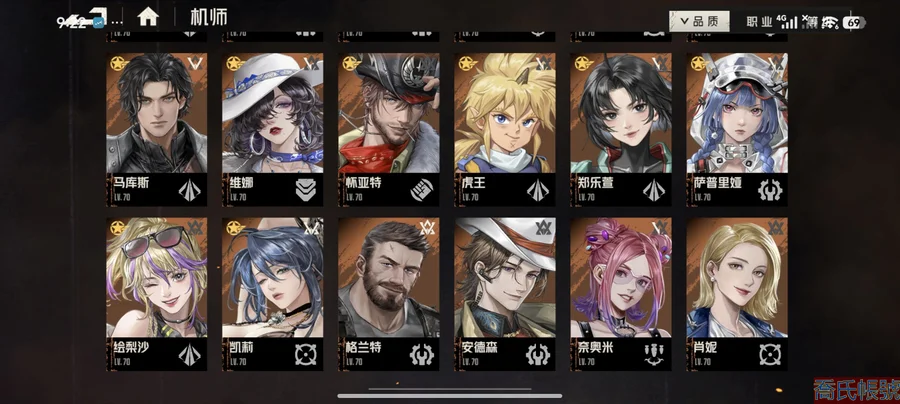The height and width of the screenshot is (404, 900).
Task: Select the 格兰特 character card
Action: click(389, 293)
